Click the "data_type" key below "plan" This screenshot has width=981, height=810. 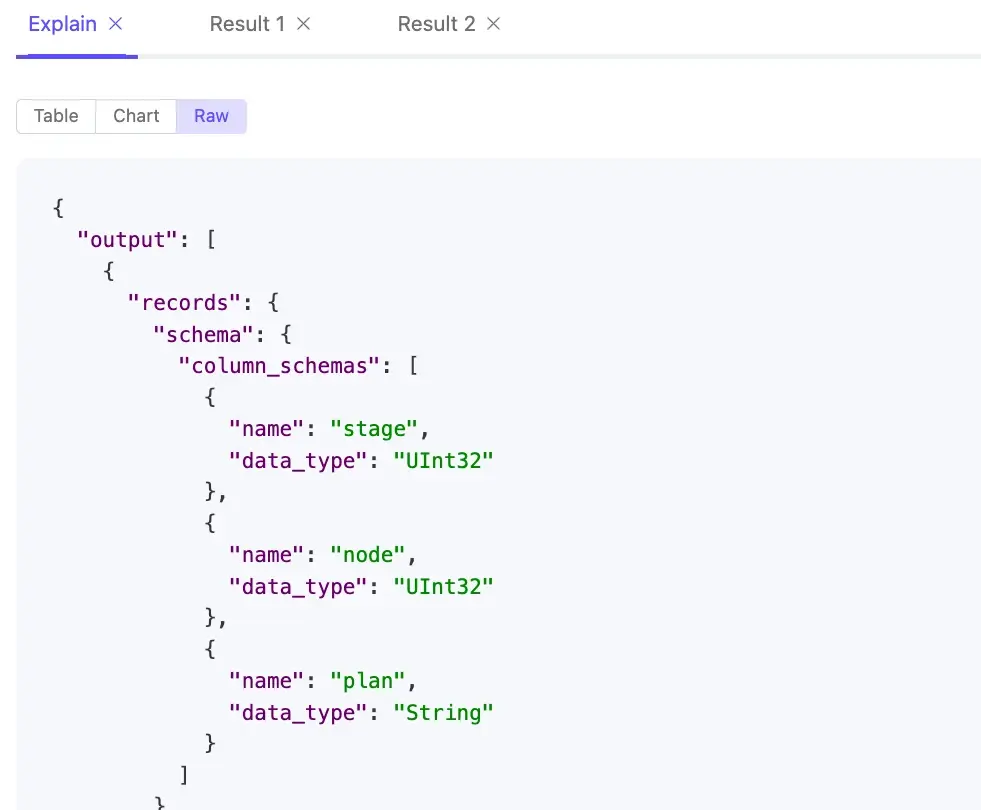pos(292,713)
